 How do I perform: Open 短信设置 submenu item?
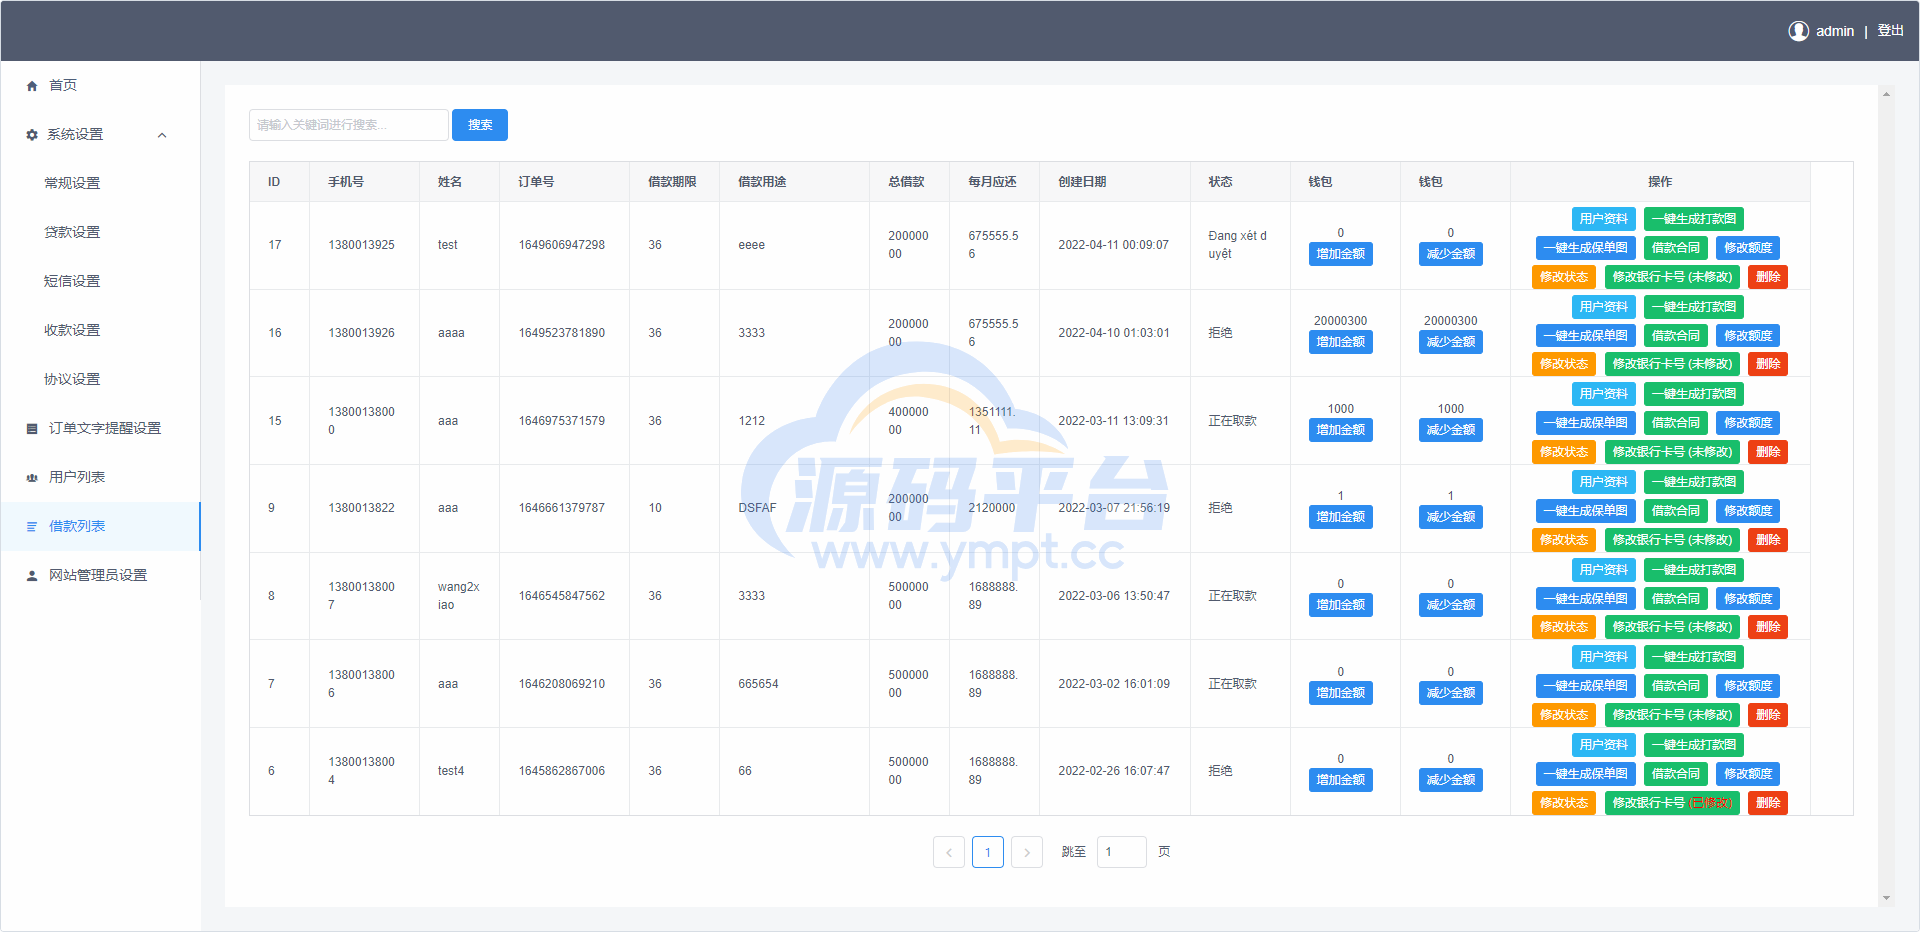pyautogui.click(x=72, y=281)
